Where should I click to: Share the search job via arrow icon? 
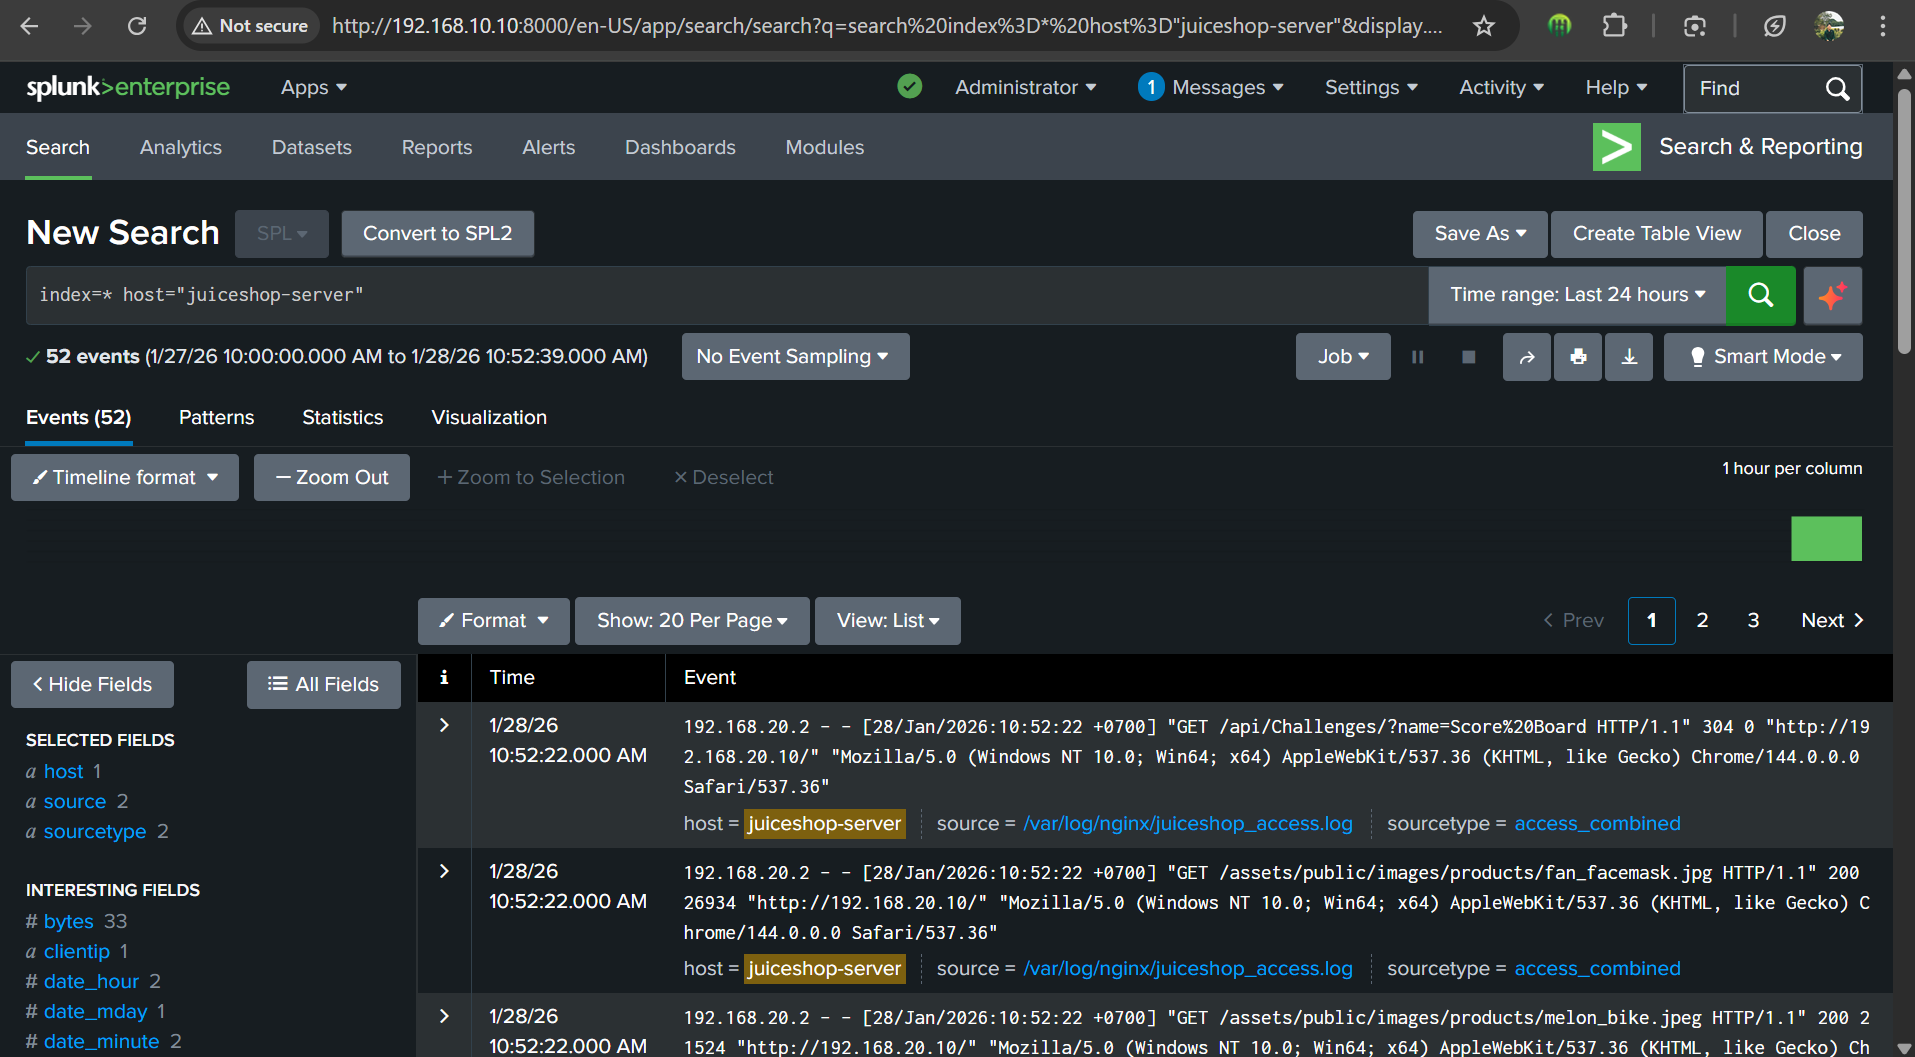click(x=1526, y=357)
